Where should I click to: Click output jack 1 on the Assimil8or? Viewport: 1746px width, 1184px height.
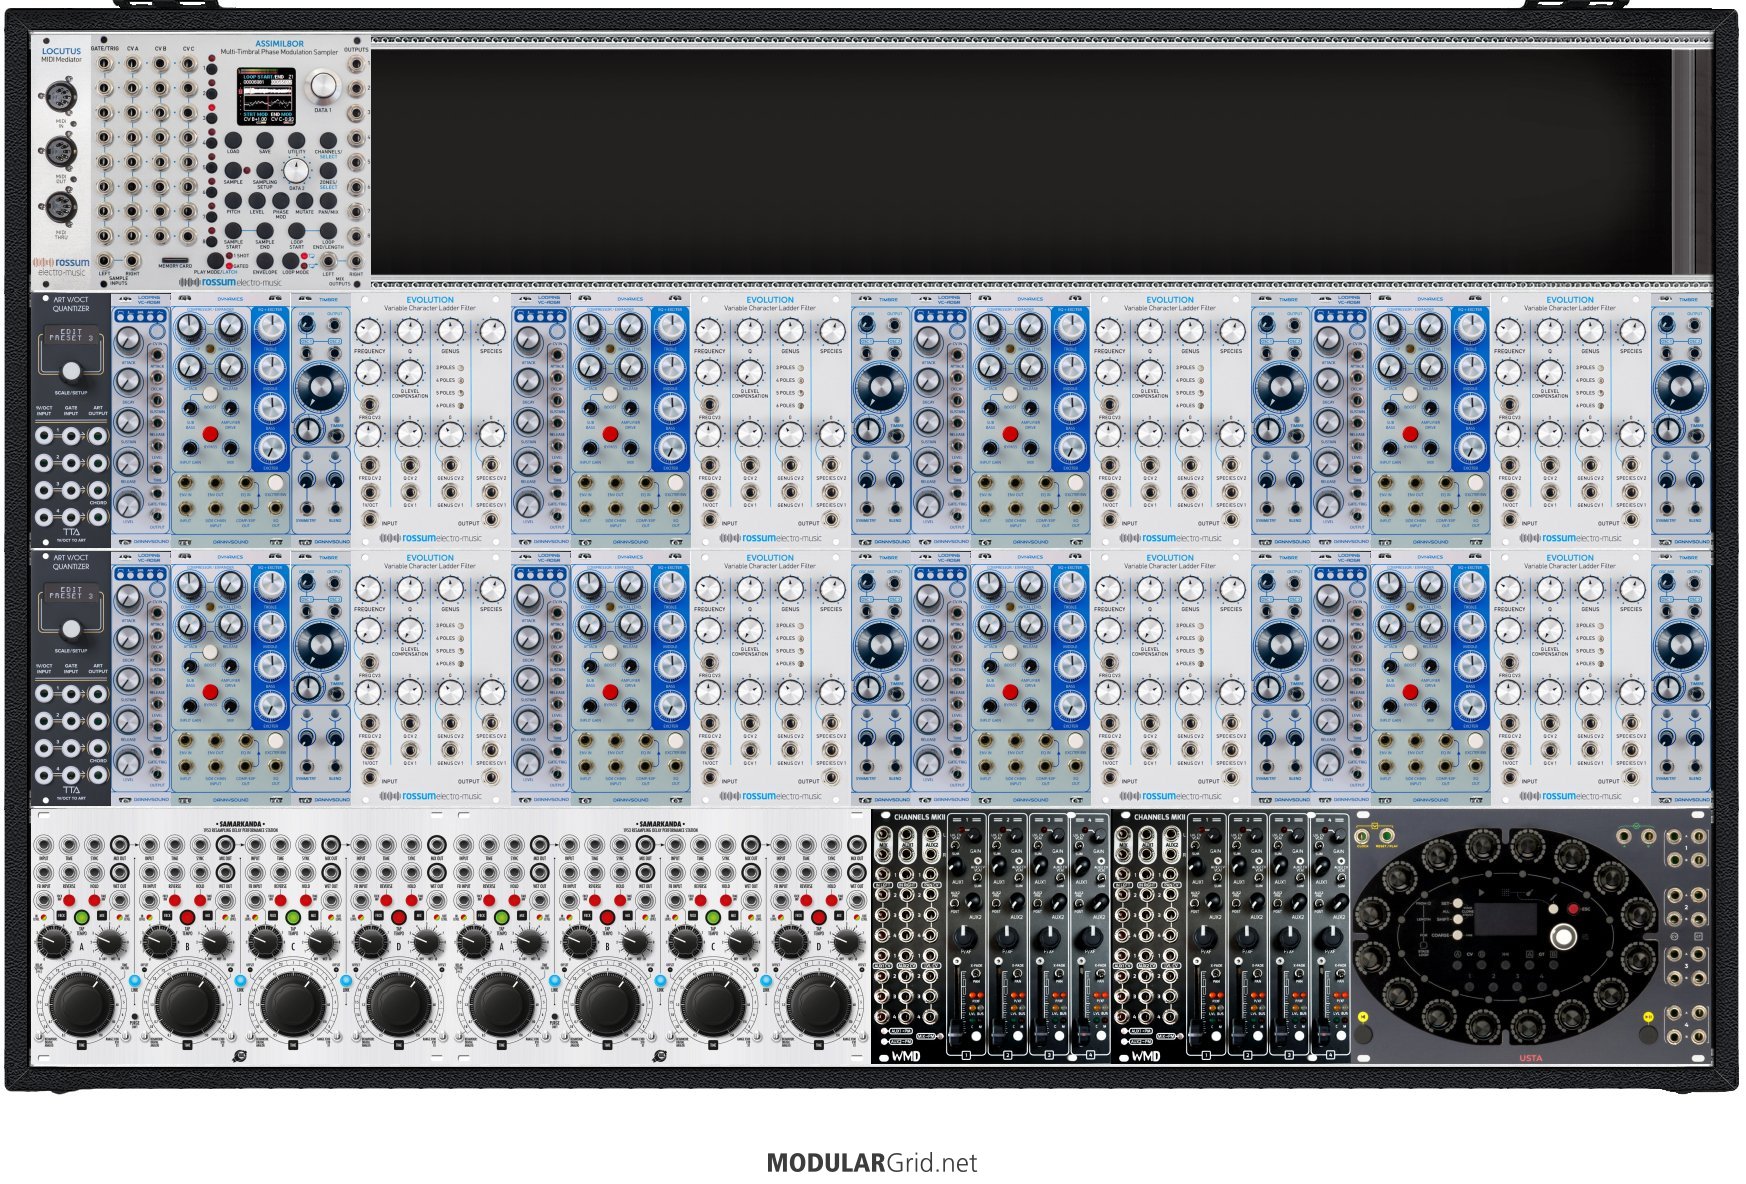[357, 64]
